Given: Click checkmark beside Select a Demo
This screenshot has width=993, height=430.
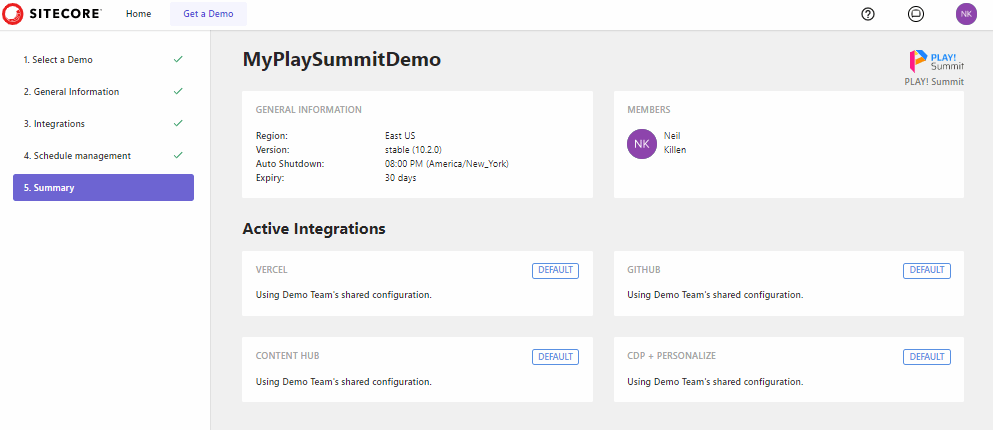Looking at the screenshot, I should [x=178, y=60].
